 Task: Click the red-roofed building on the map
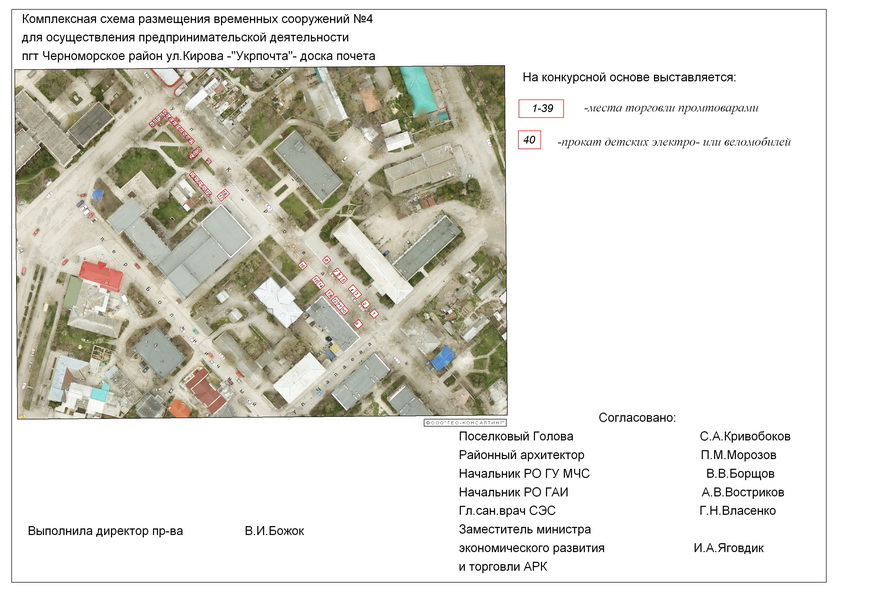pyautogui.click(x=100, y=275)
